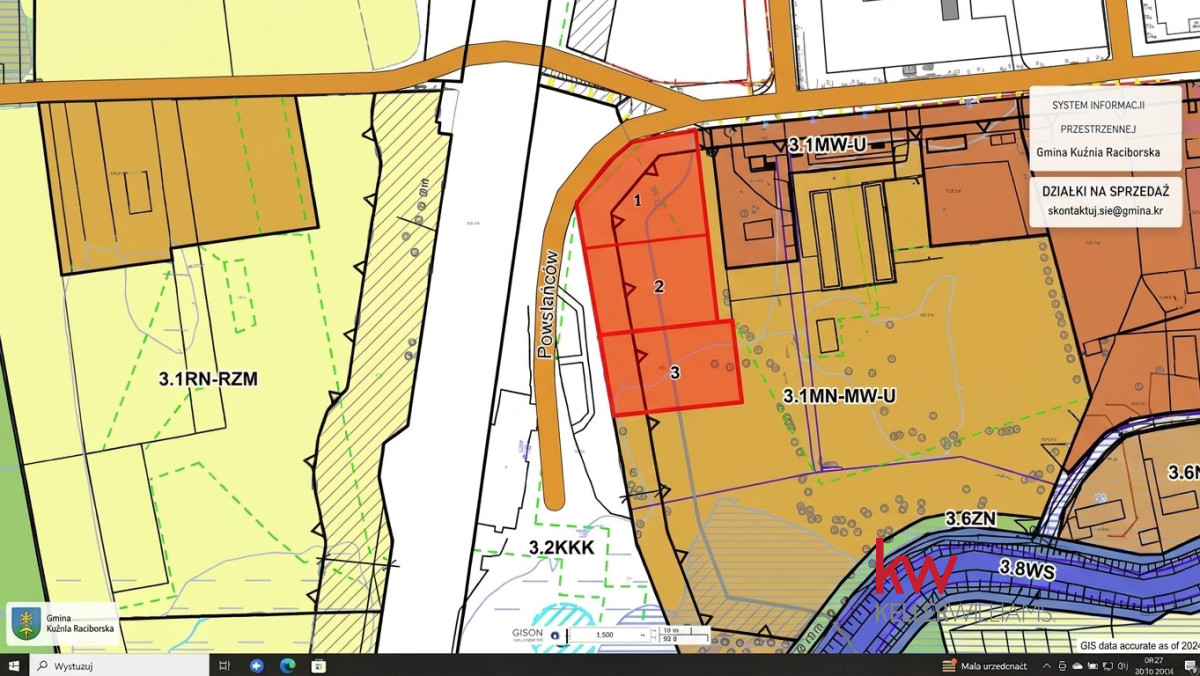Click the network icon in system tray
This screenshot has width=1200, height=676.
1107,666
